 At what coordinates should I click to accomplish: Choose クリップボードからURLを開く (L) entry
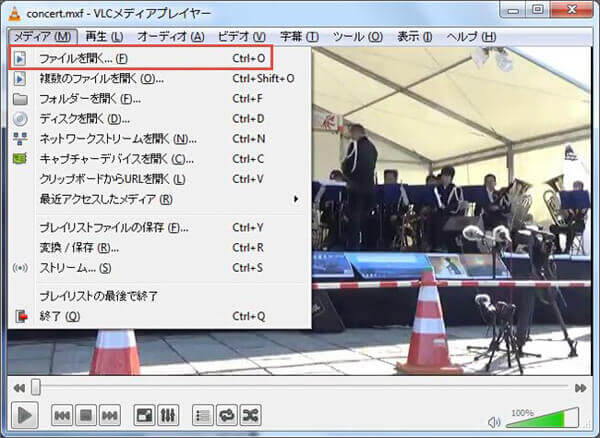coord(160,179)
